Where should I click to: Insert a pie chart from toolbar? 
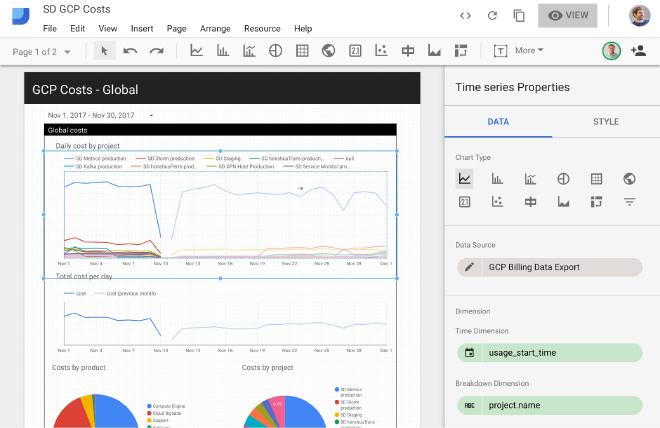275,51
